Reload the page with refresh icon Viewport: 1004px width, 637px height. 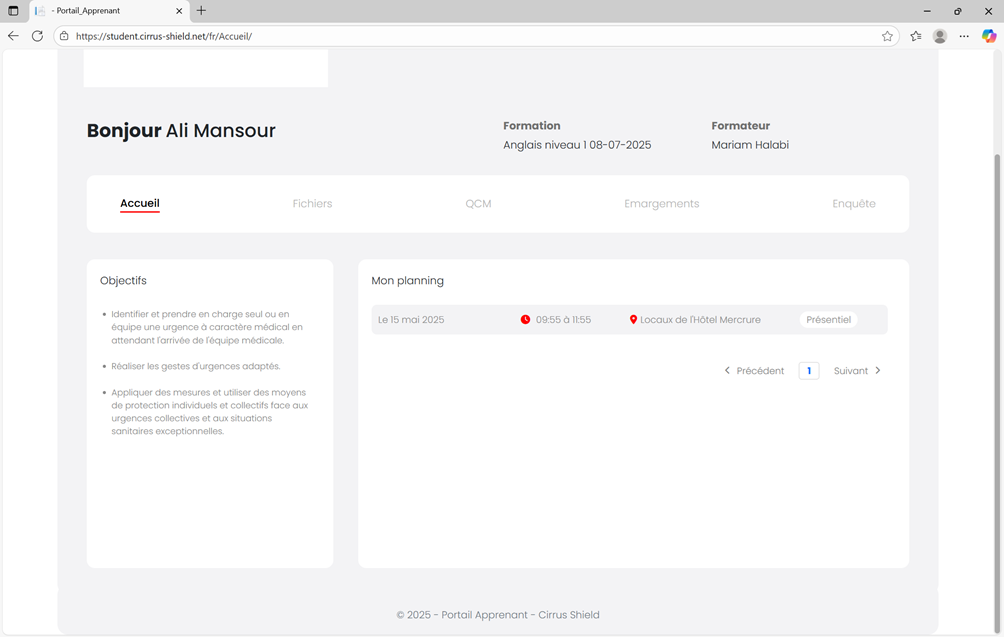click(37, 36)
